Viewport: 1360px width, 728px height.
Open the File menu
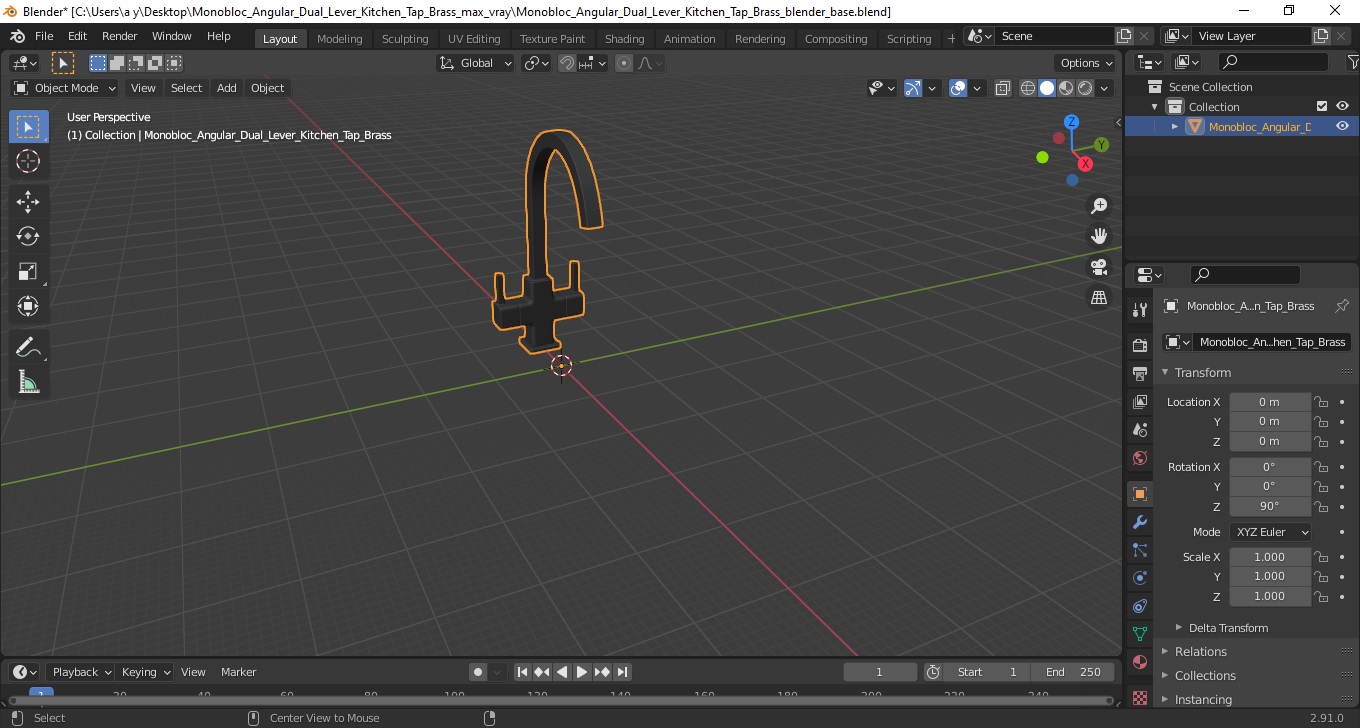44,36
